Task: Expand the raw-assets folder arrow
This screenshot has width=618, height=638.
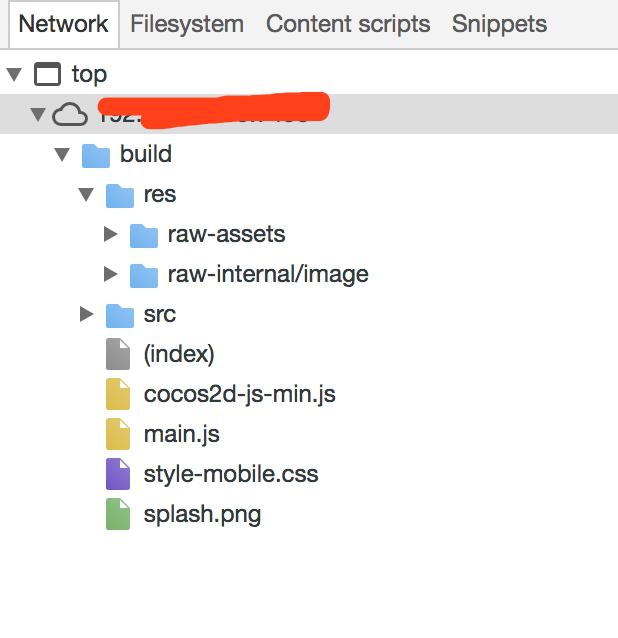Action: 111,235
